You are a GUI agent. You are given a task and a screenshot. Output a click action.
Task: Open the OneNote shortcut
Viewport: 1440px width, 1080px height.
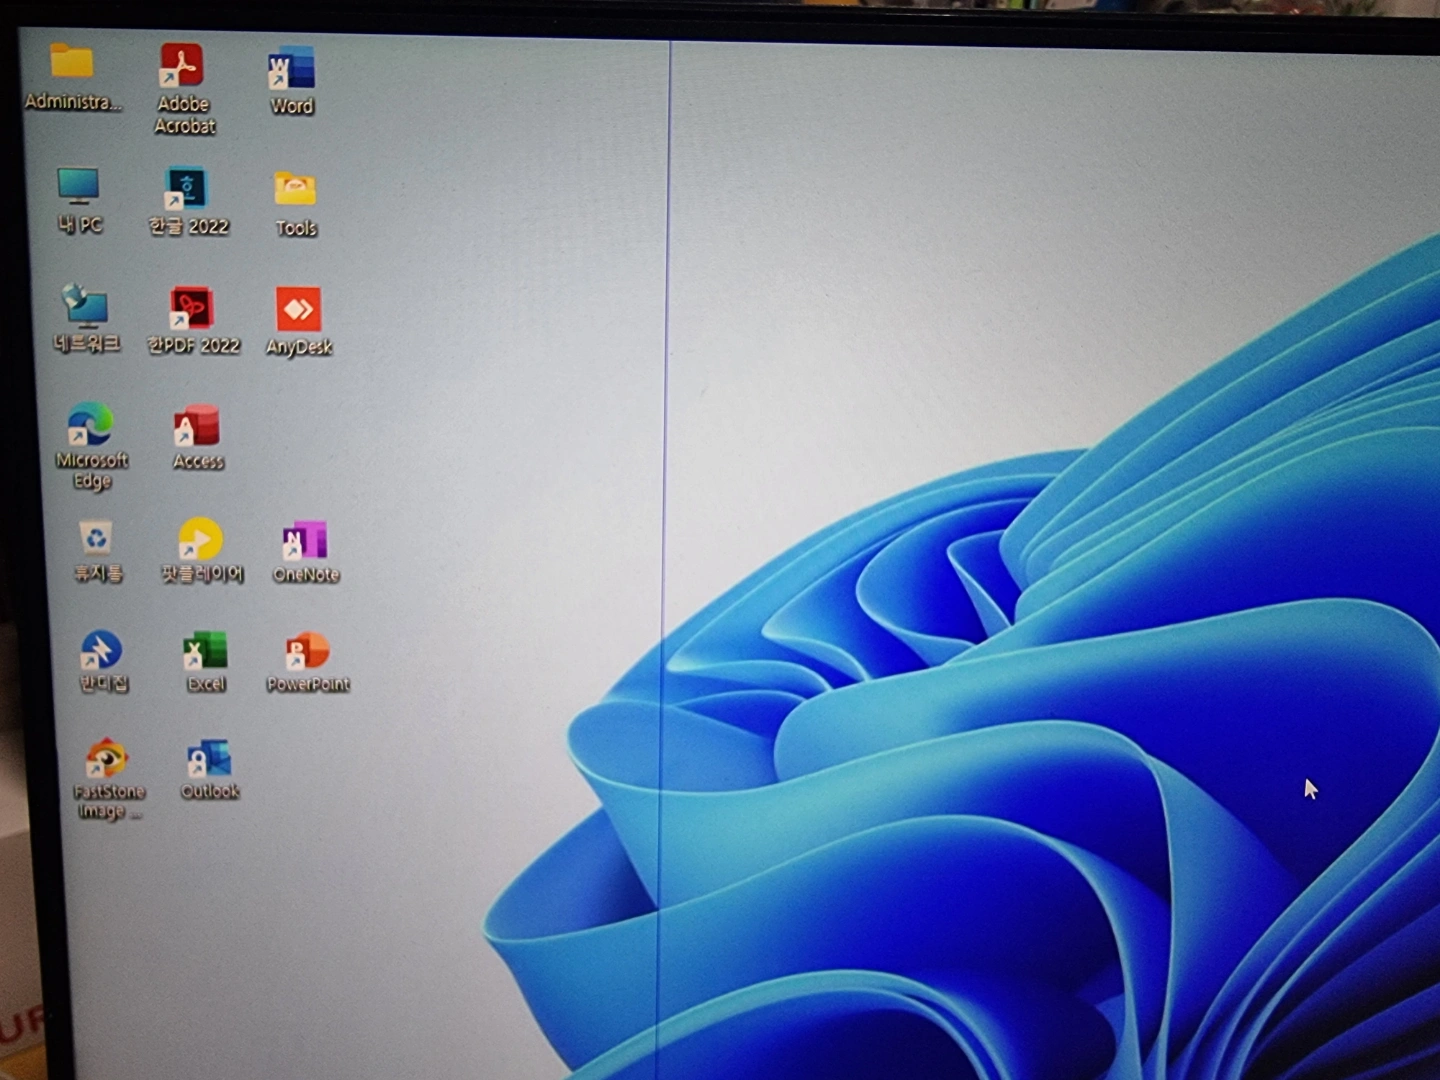[x=304, y=541]
